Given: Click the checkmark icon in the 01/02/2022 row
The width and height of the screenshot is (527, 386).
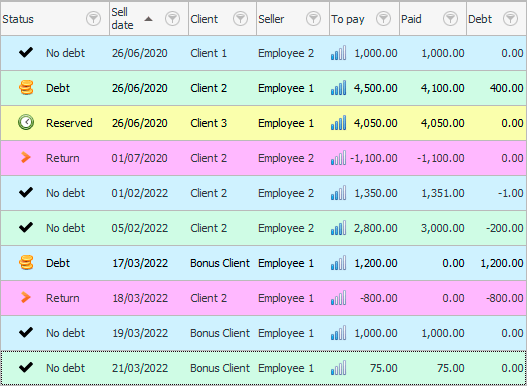Looking at the screenshot, I should 26,193.
